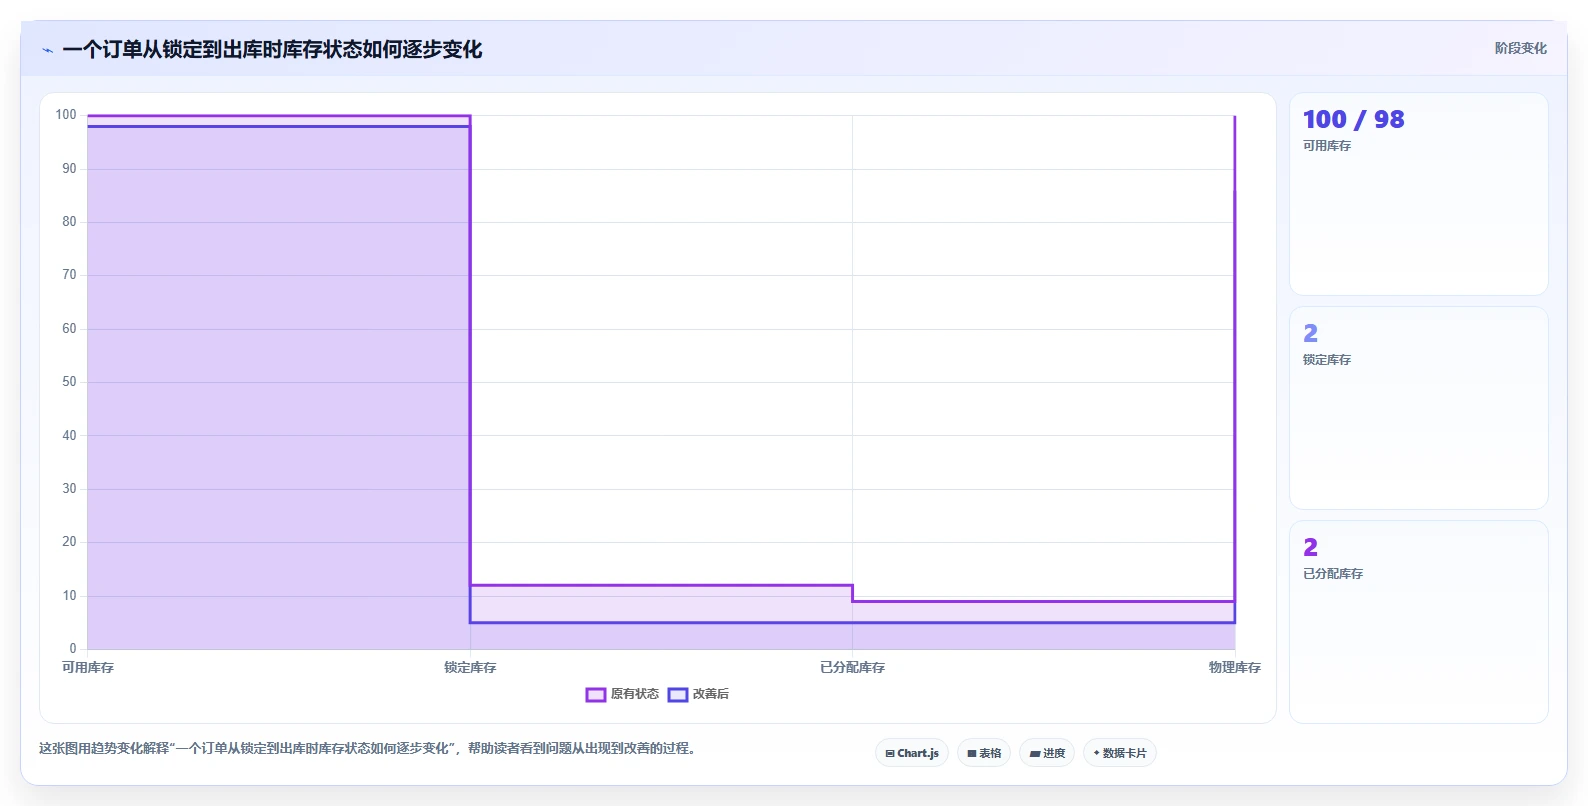Select the Chart.js tag
The width and height of the screenshot is (1588, 806).
tap(912, 753)
